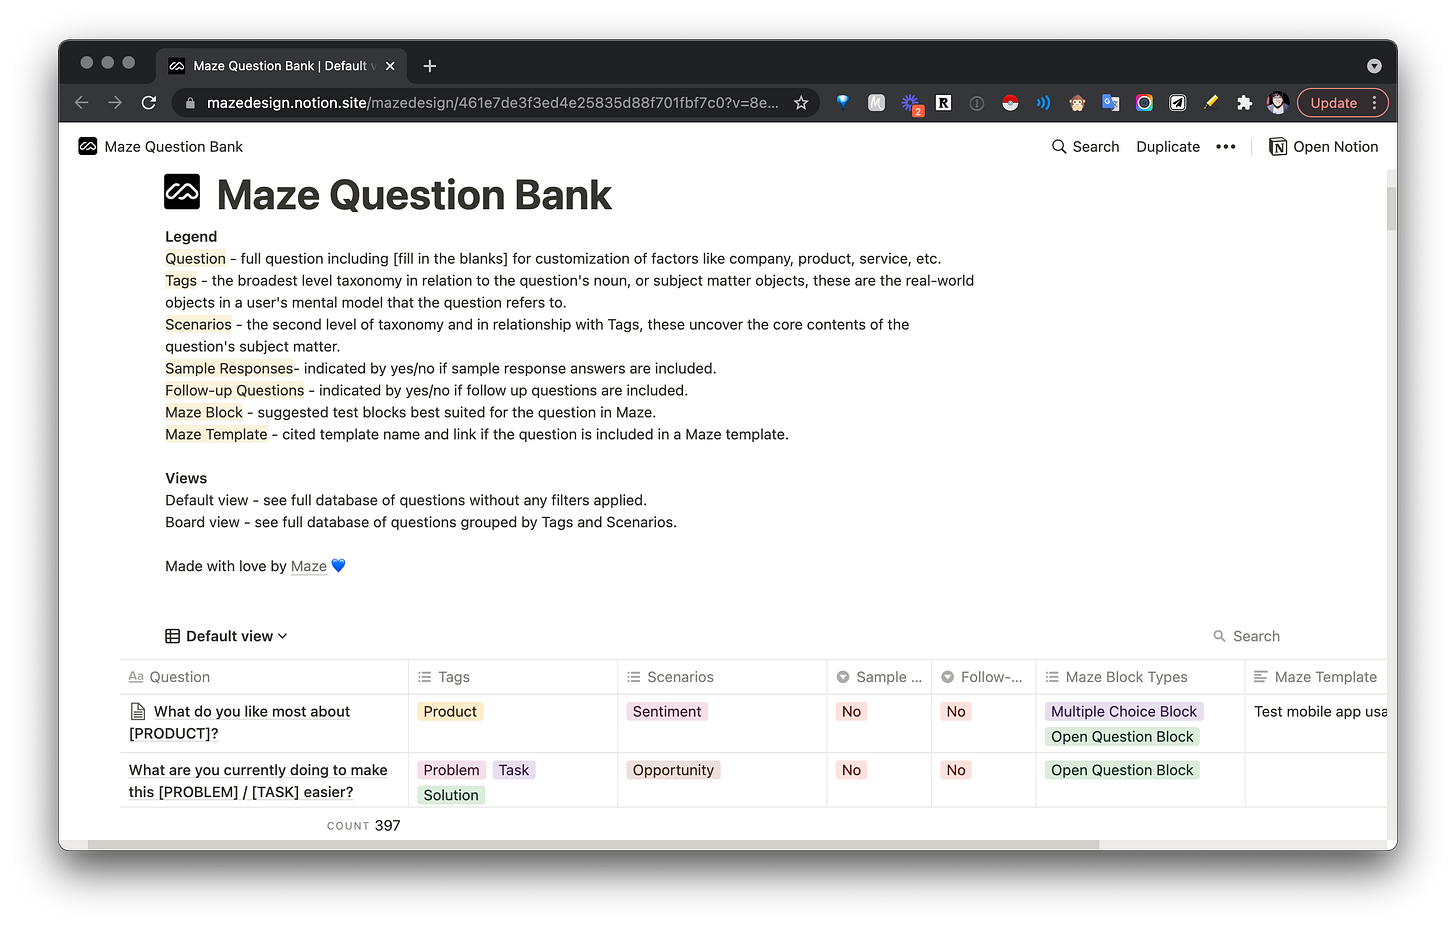
Task: Reload the page
Action: (x=149, y=103)
